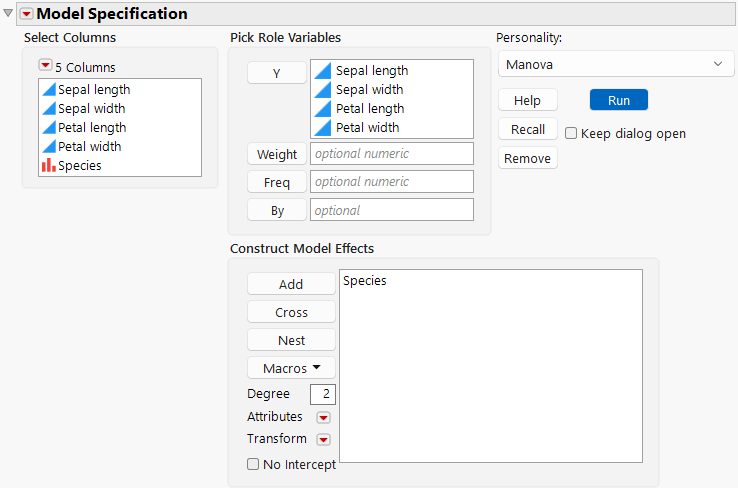Click the Recall button
Image resolution: width=738 pixels, height=488 pixels.
click(527, 129)
